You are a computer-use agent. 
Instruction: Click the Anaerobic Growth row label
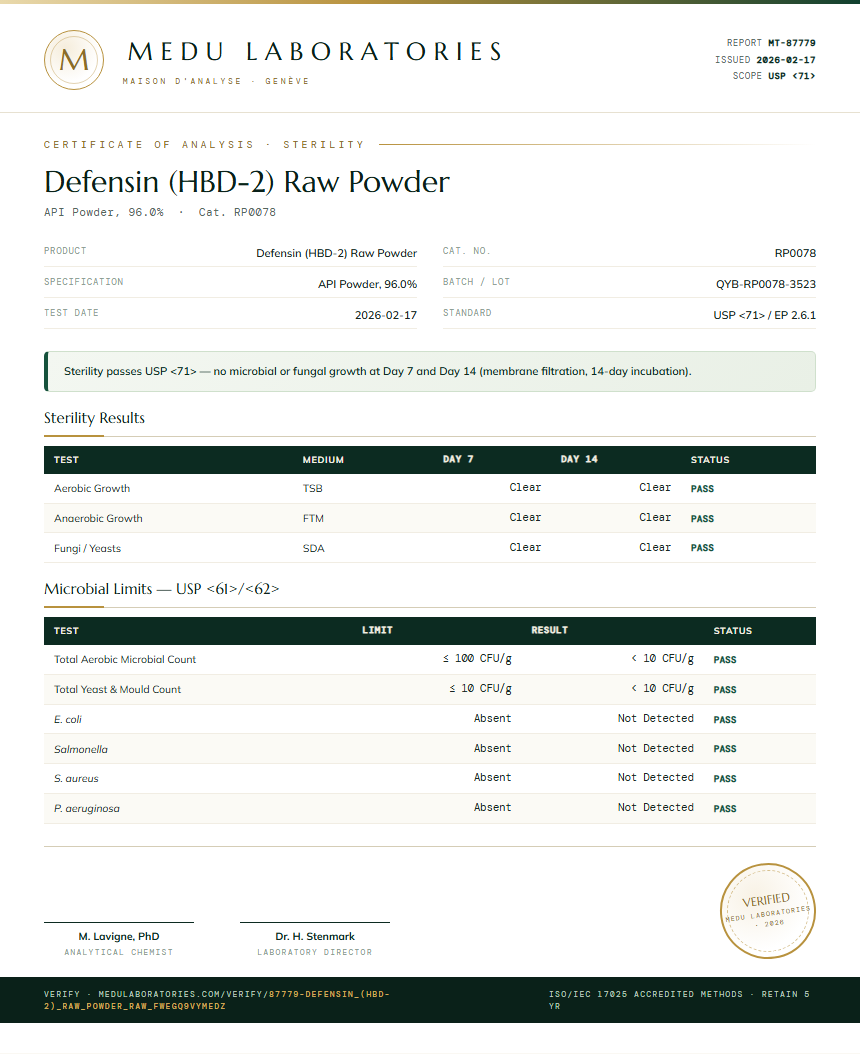pos(98,518)
